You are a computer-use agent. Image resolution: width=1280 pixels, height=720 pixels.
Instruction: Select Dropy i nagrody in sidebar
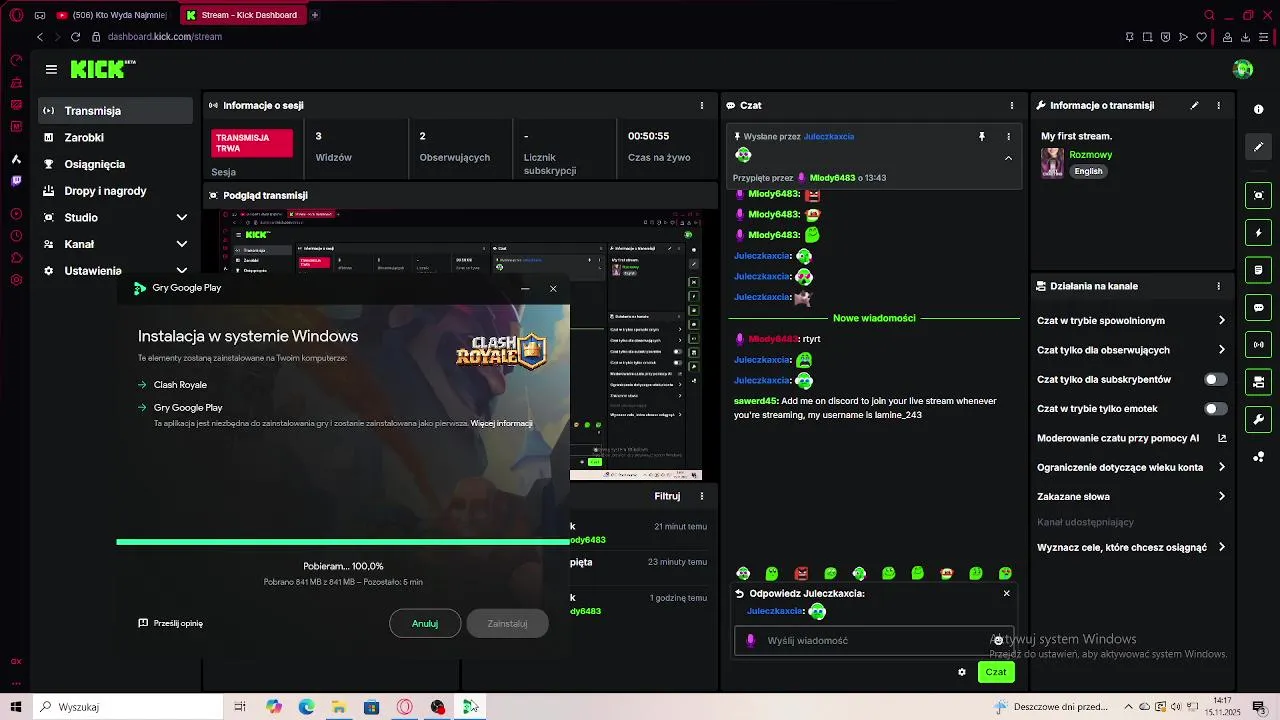tap(116, 191)
